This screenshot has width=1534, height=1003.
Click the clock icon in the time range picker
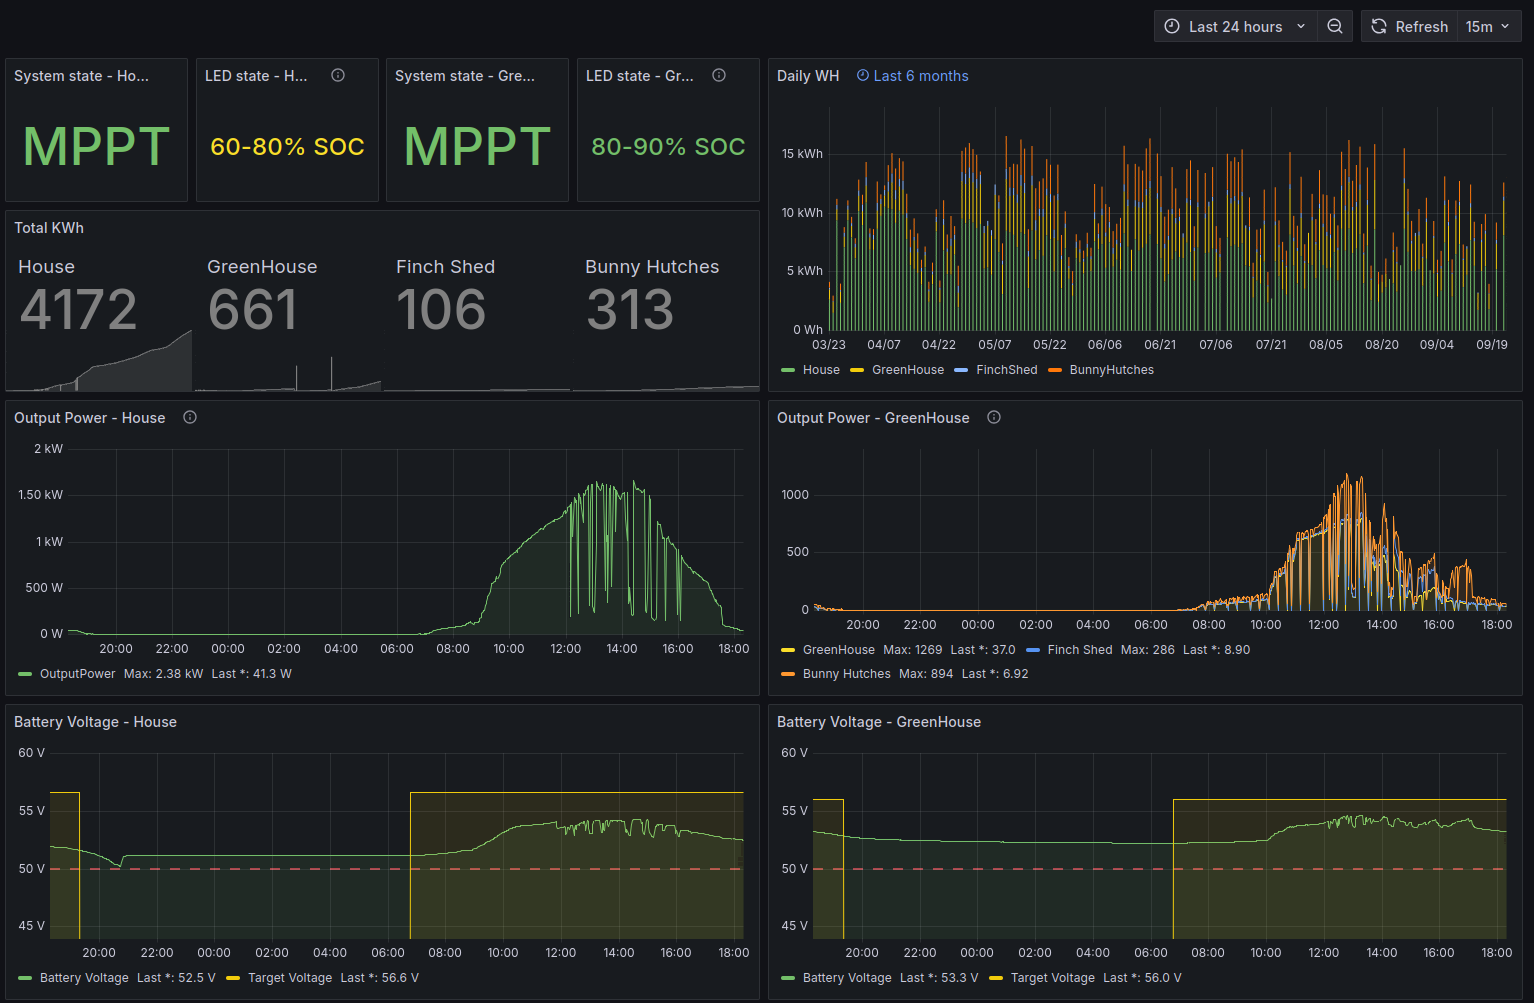click(x=1172, y=27)
